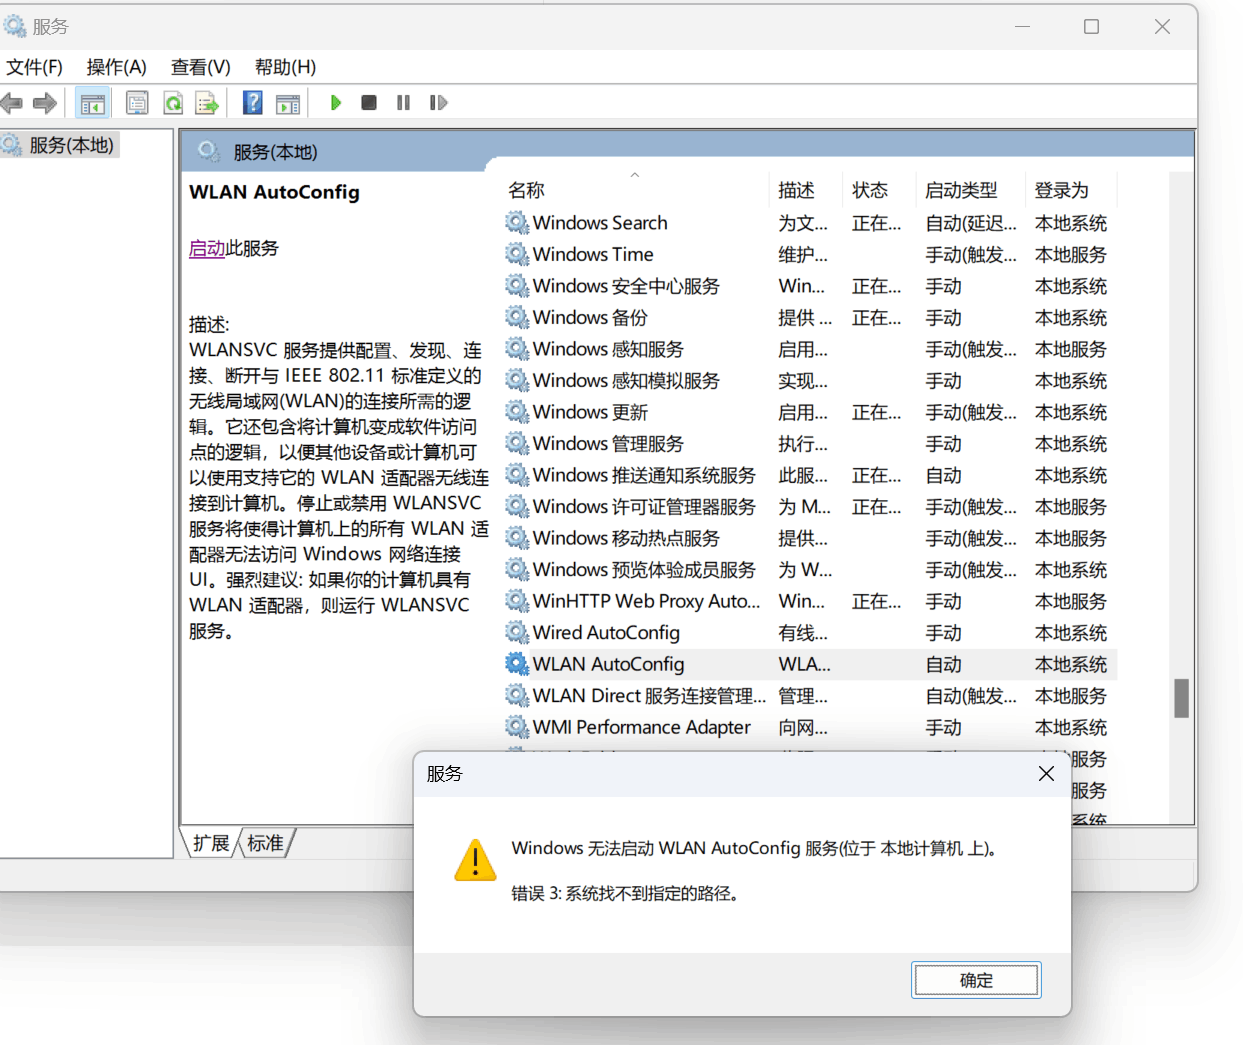Click the back arrow toolbar icon
The image size is (1243, 1045).
(x=12, y=103)
